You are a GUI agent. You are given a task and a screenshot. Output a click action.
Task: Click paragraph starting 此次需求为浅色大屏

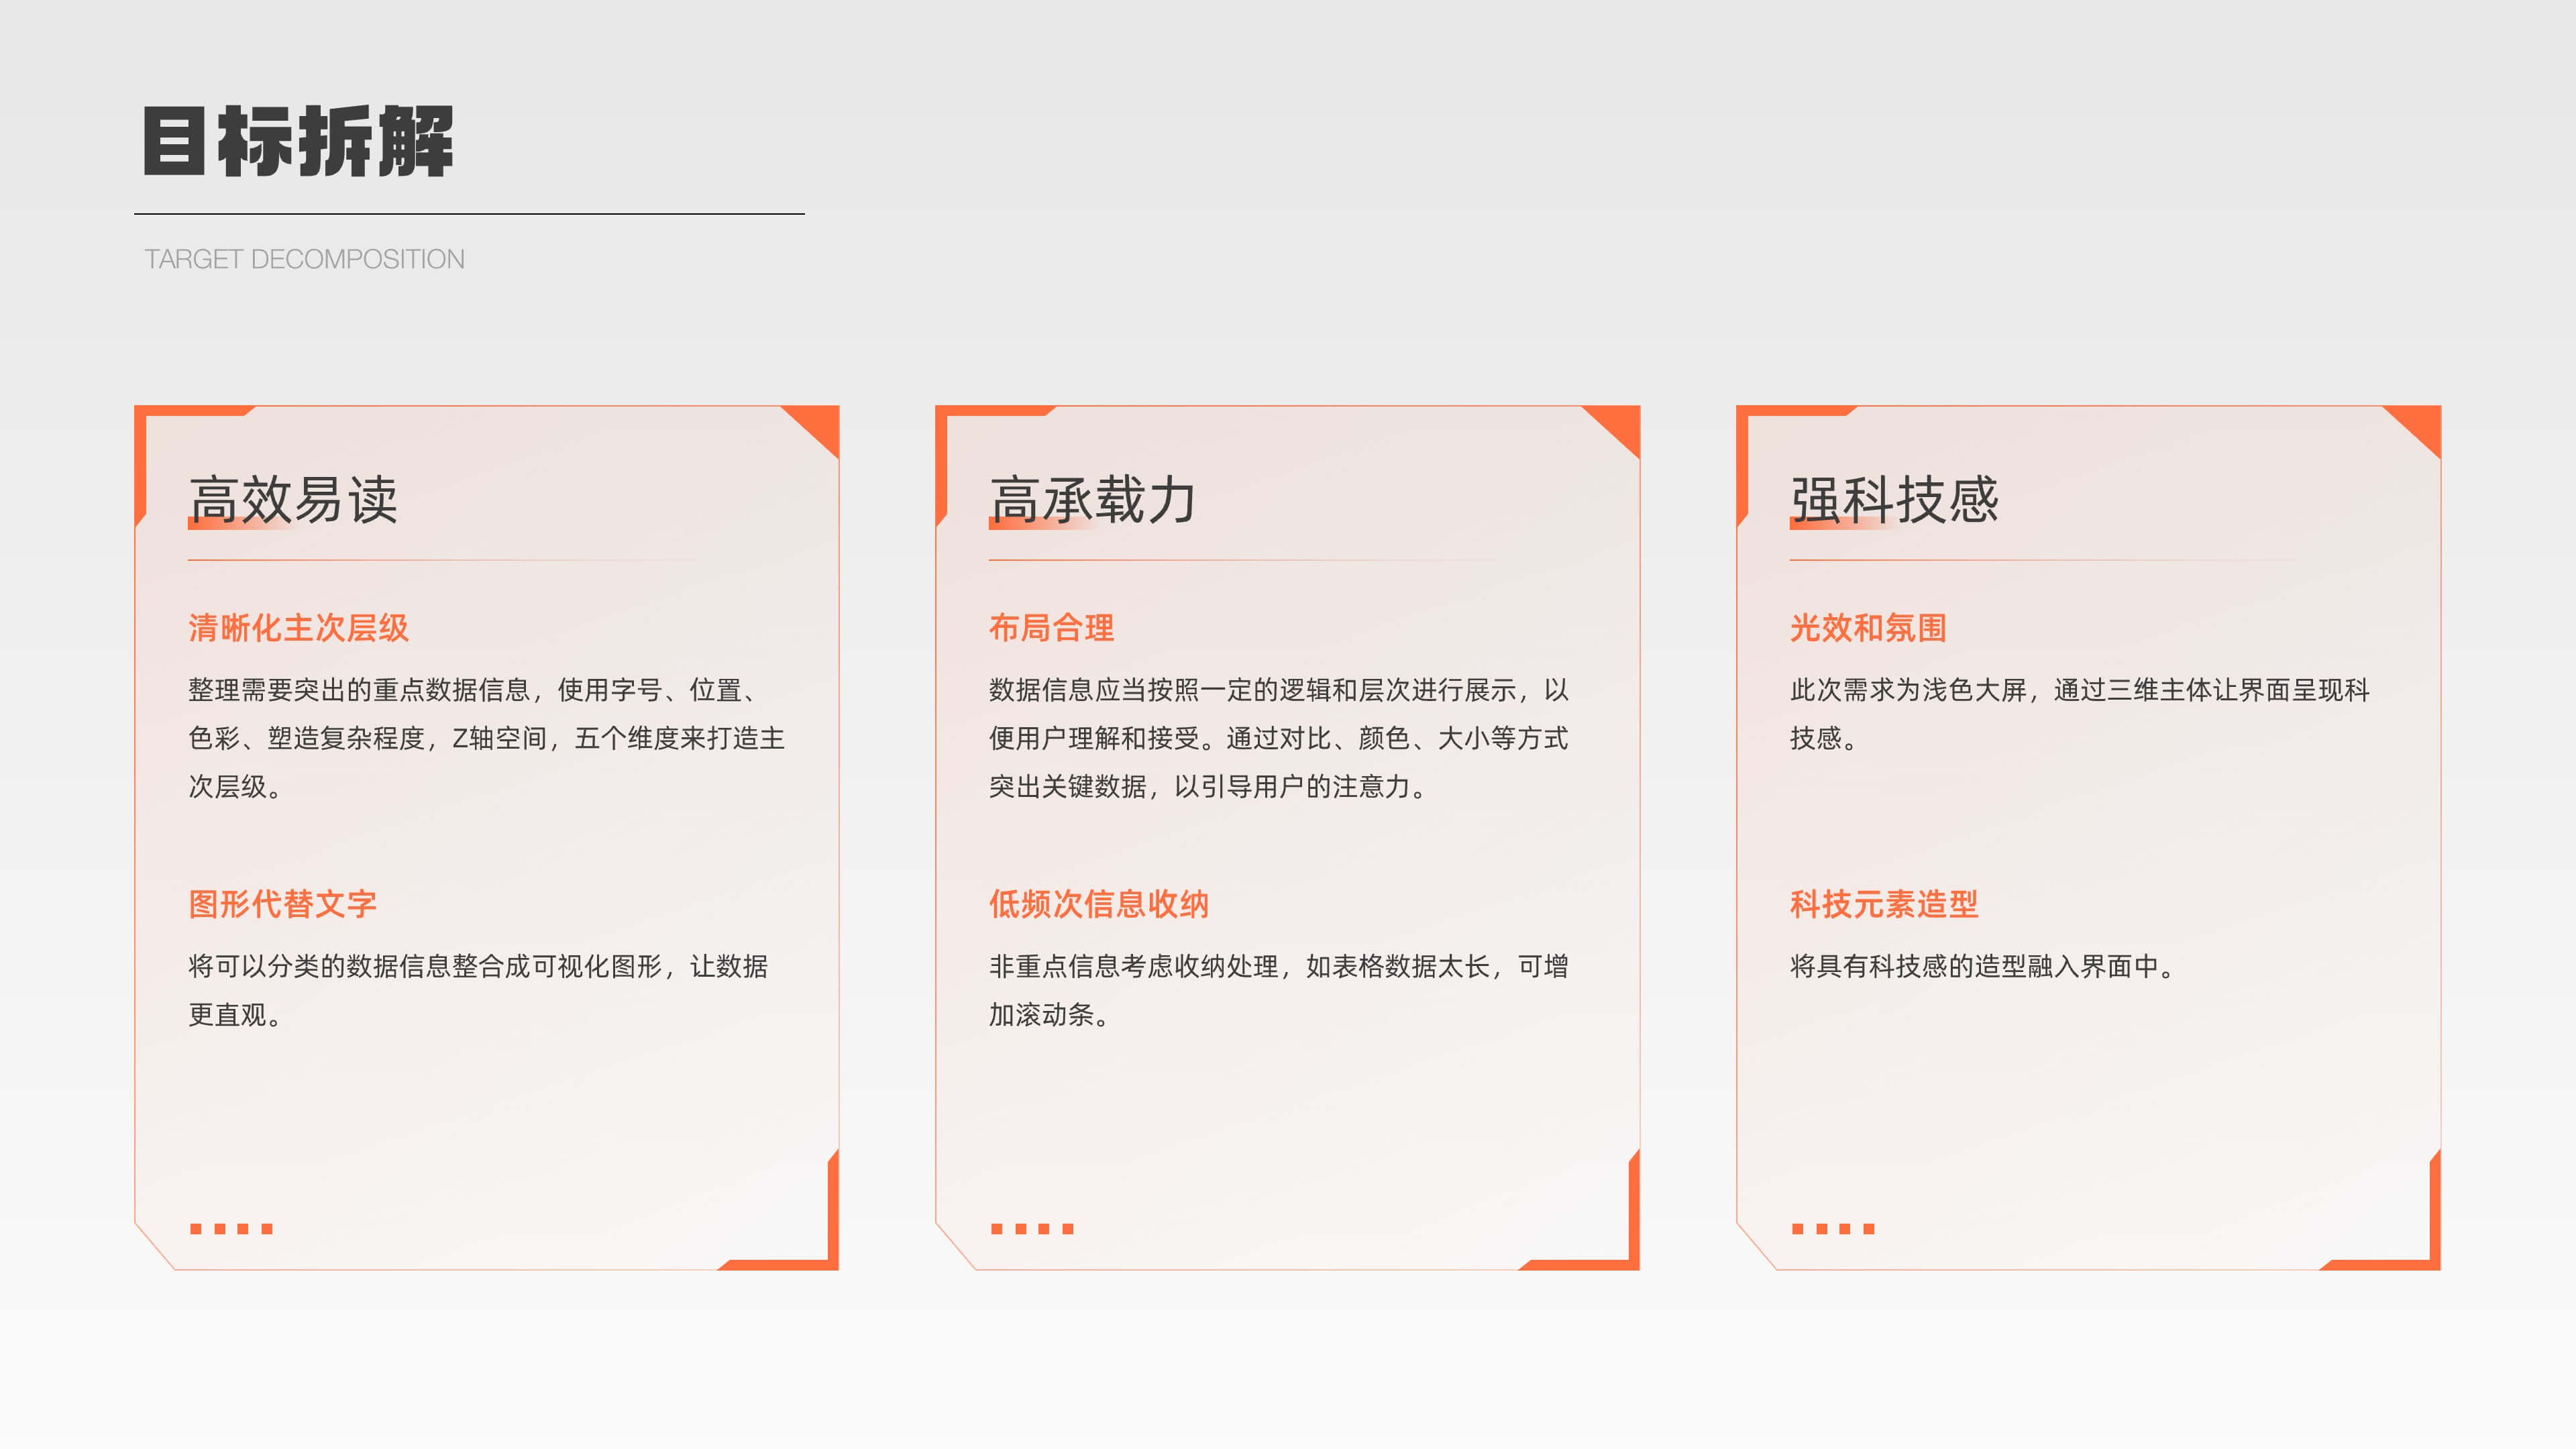[x=2080, y=714]
